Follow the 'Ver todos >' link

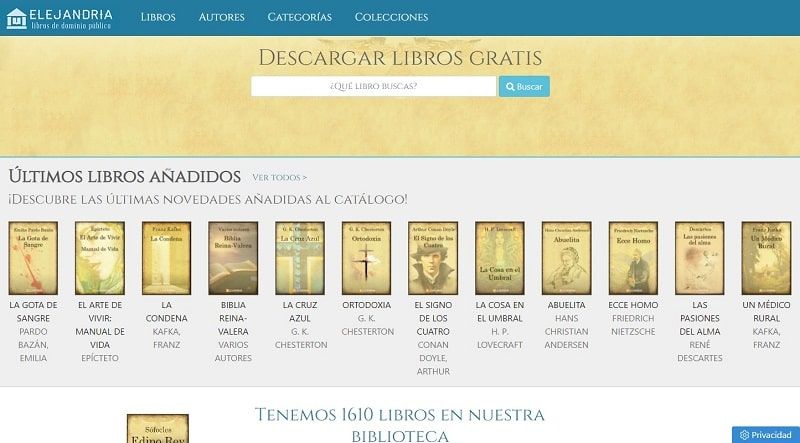click(280, 177)
